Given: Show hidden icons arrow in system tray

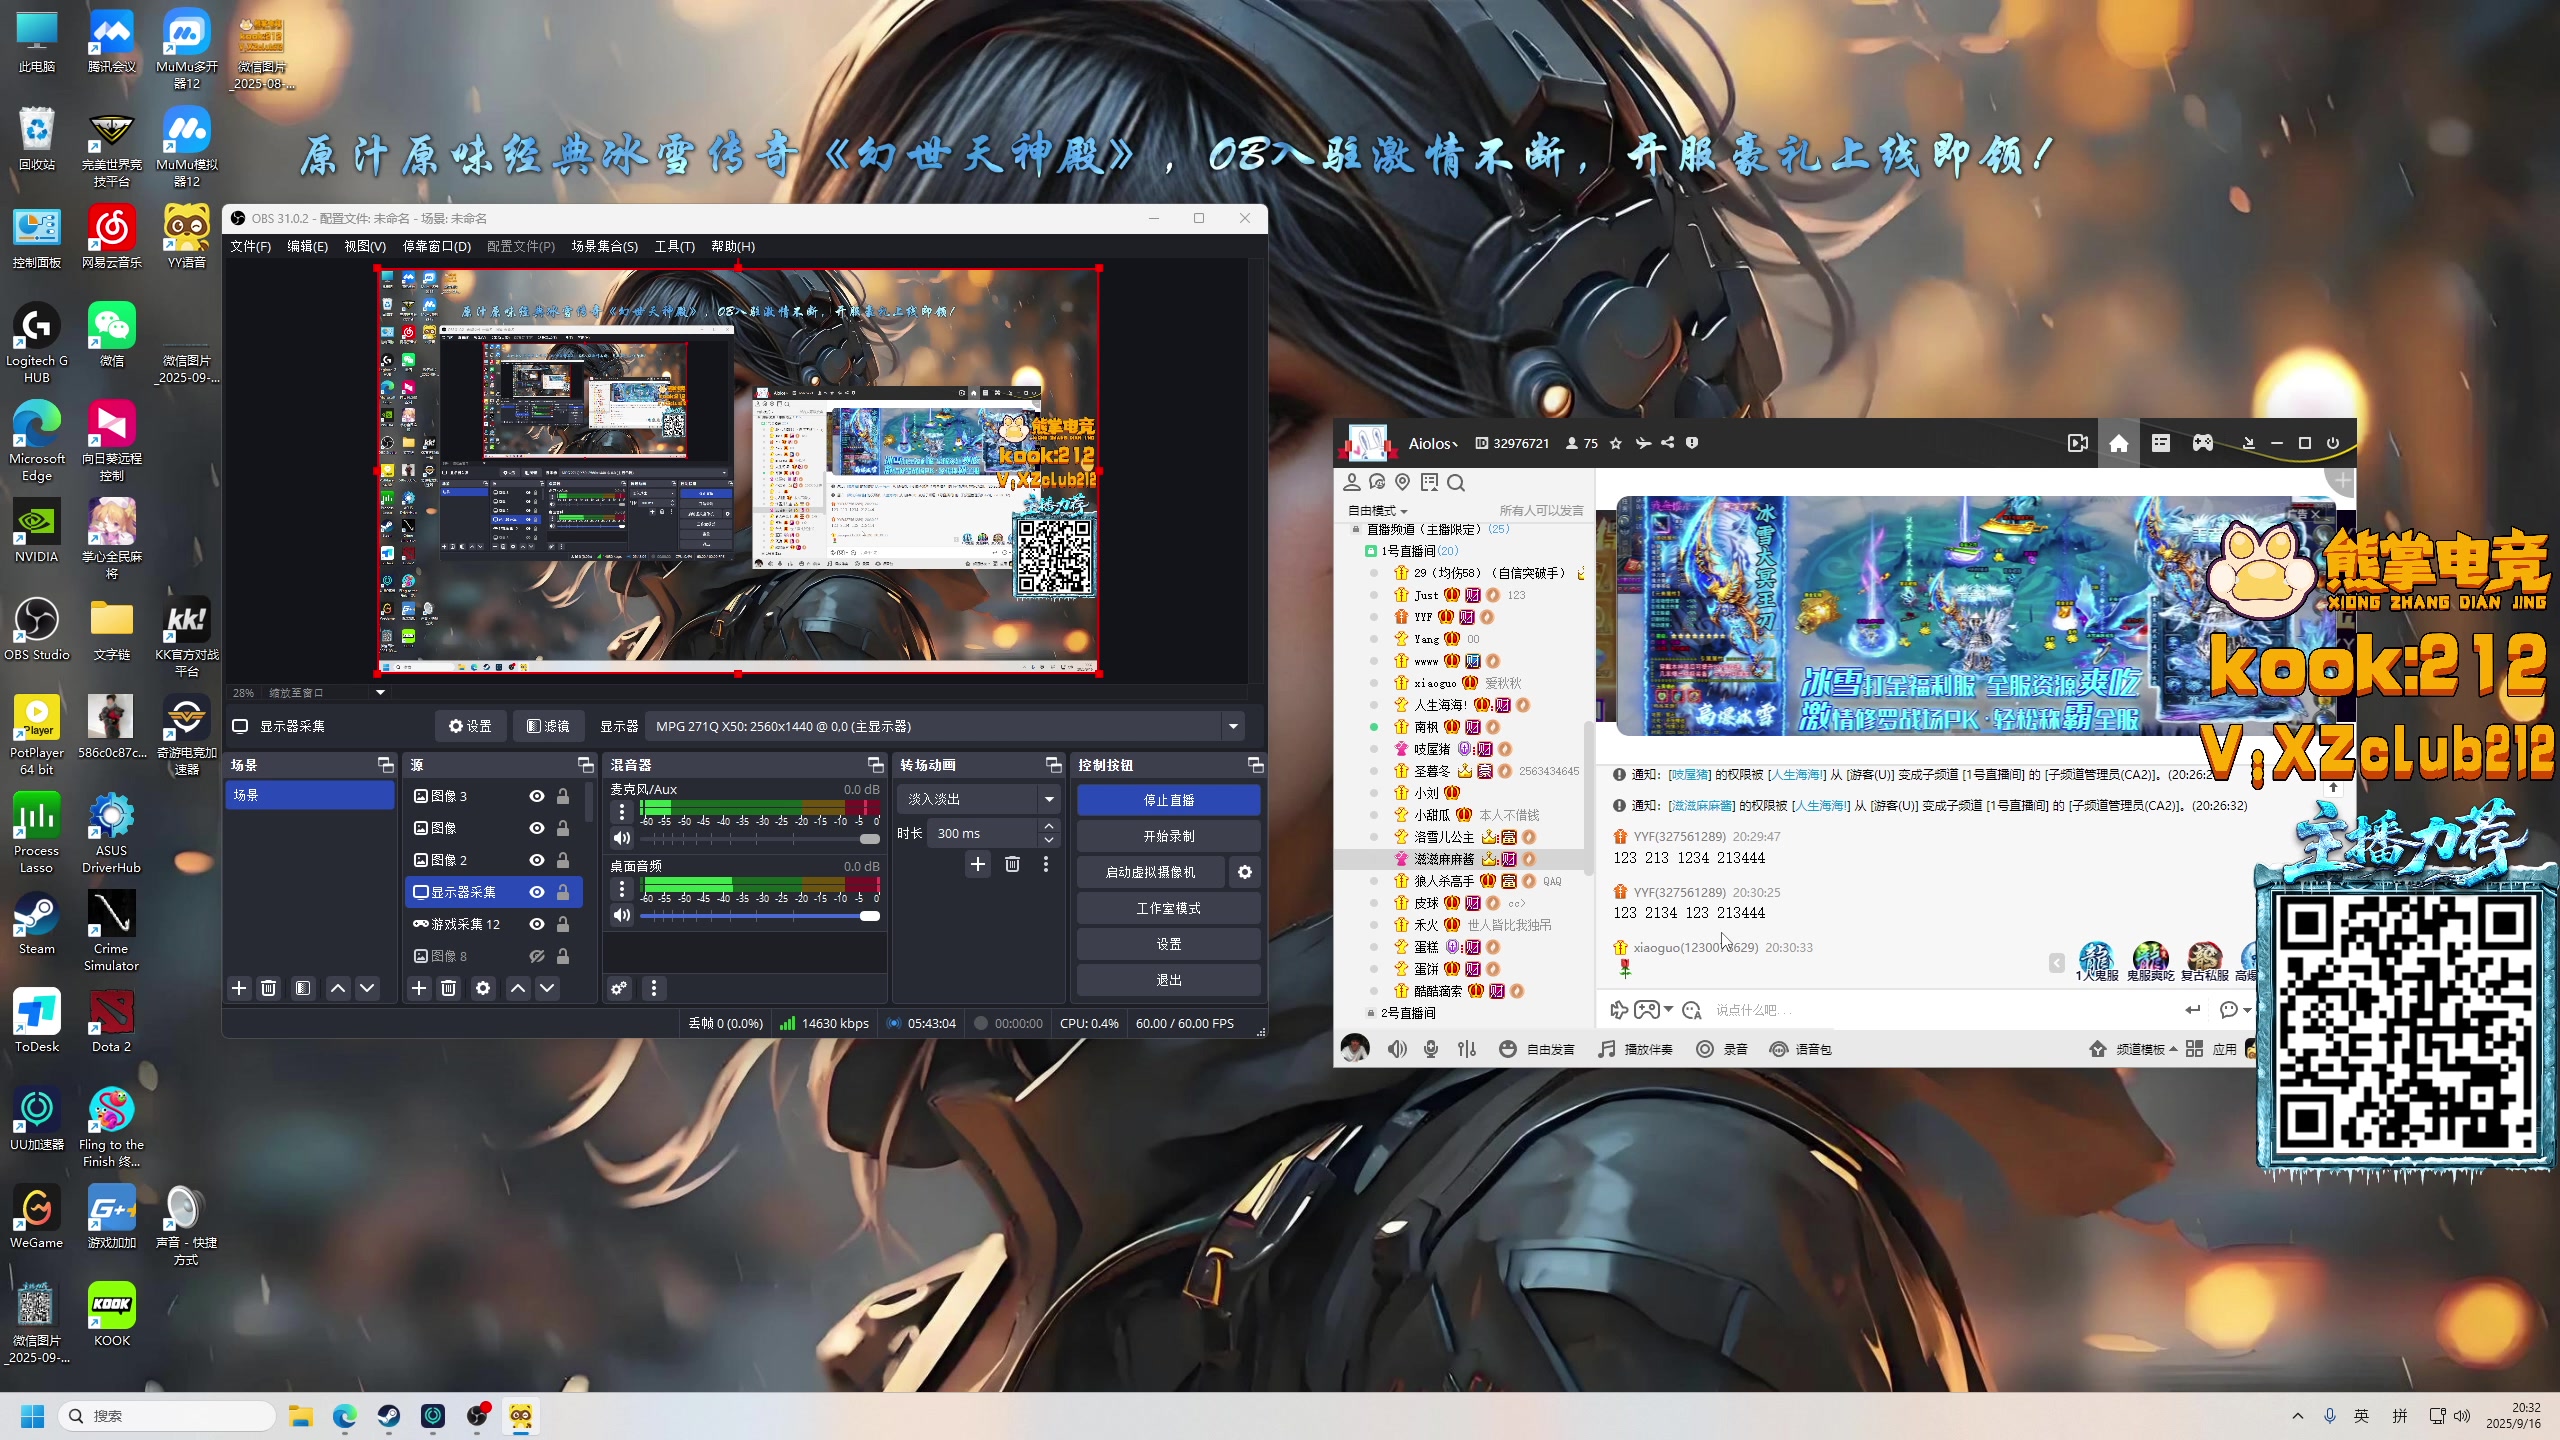Looking at the screenshot, I should (x=2297, y=1416).
